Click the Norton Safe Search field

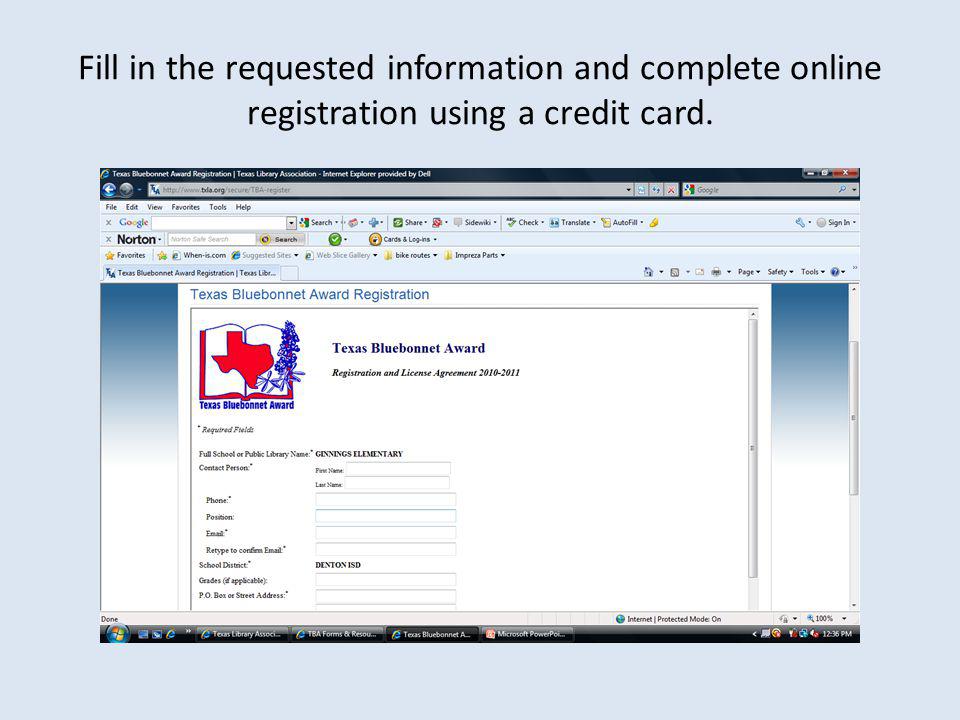tap(211, 239)
